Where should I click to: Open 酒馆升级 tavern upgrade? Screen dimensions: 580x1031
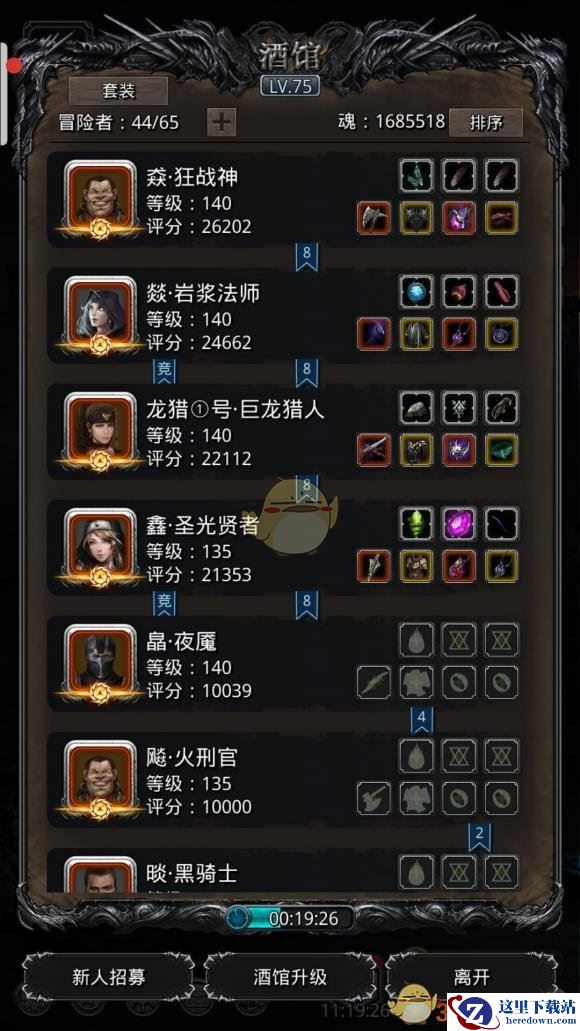point(290,976)
